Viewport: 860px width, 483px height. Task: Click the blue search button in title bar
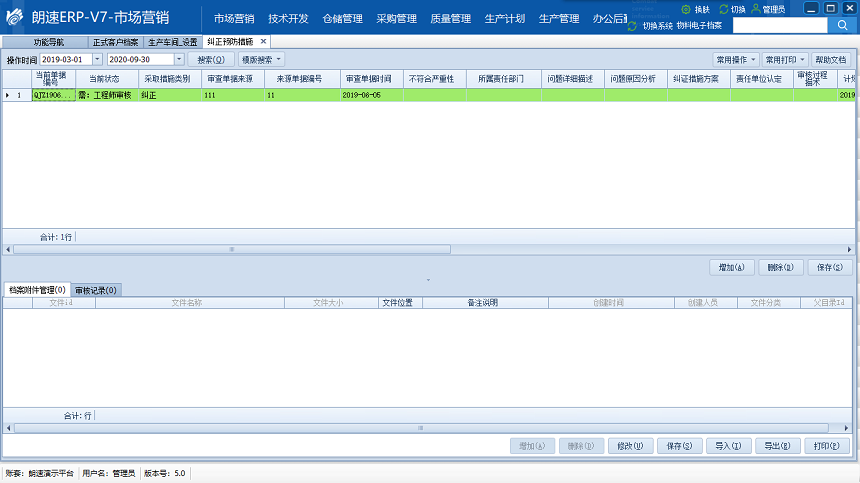coord(840,25)
